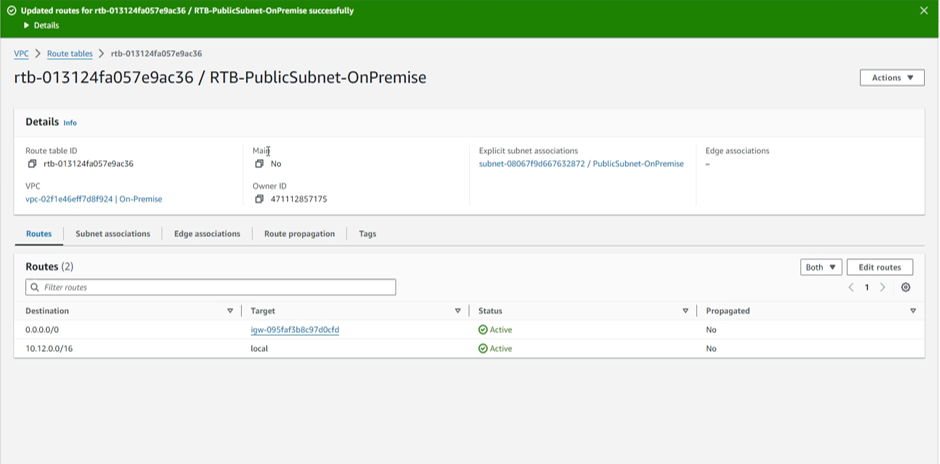Select the Tags tab
Screen dimensions: 940x464
367,234
